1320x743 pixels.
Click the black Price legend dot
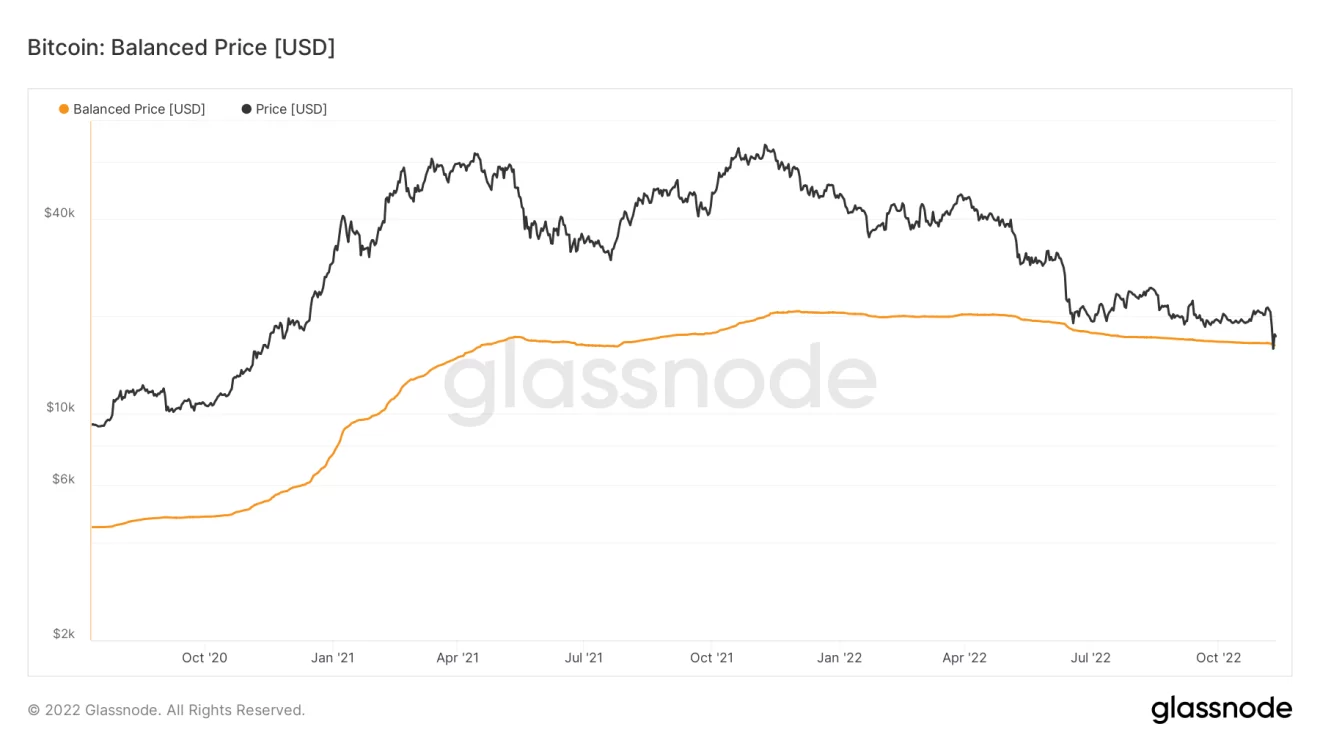coord(247,109)
